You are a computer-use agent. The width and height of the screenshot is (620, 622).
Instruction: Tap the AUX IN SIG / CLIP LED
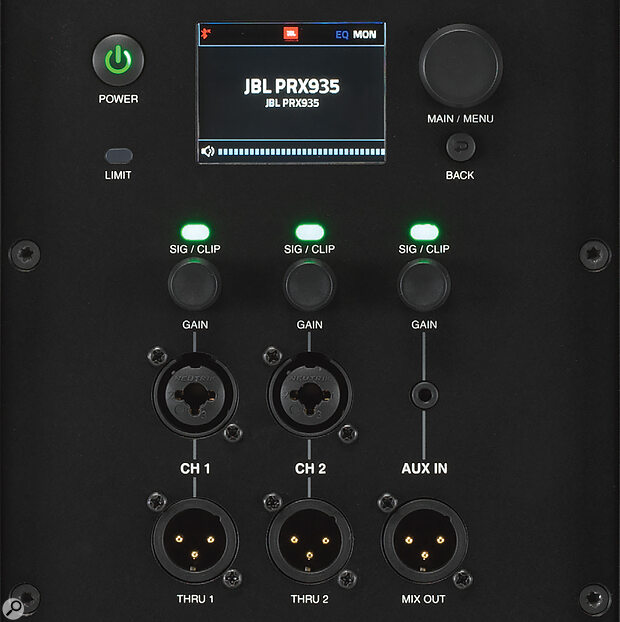click(x=424, y=232)
